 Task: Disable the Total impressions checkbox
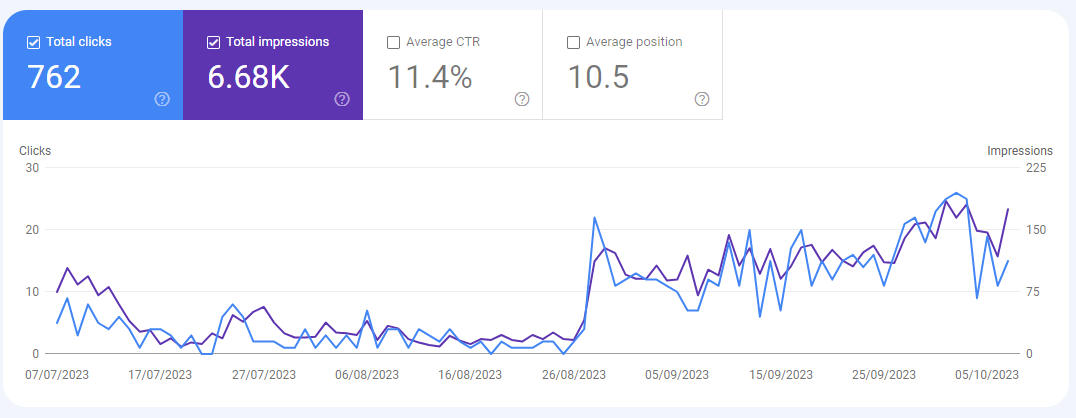pos(214,42)
